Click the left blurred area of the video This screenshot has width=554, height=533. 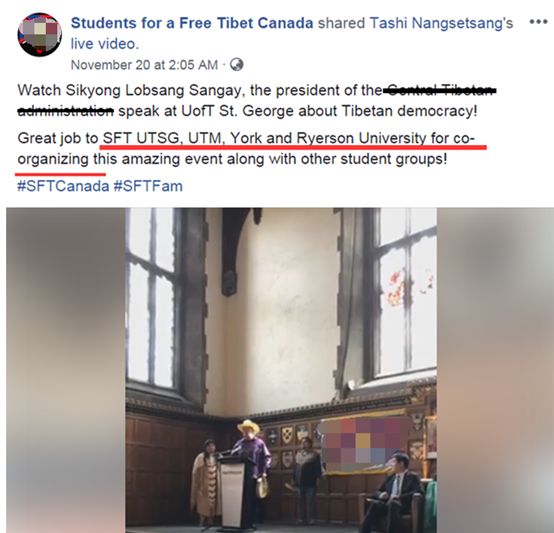(x=66, y=370)
